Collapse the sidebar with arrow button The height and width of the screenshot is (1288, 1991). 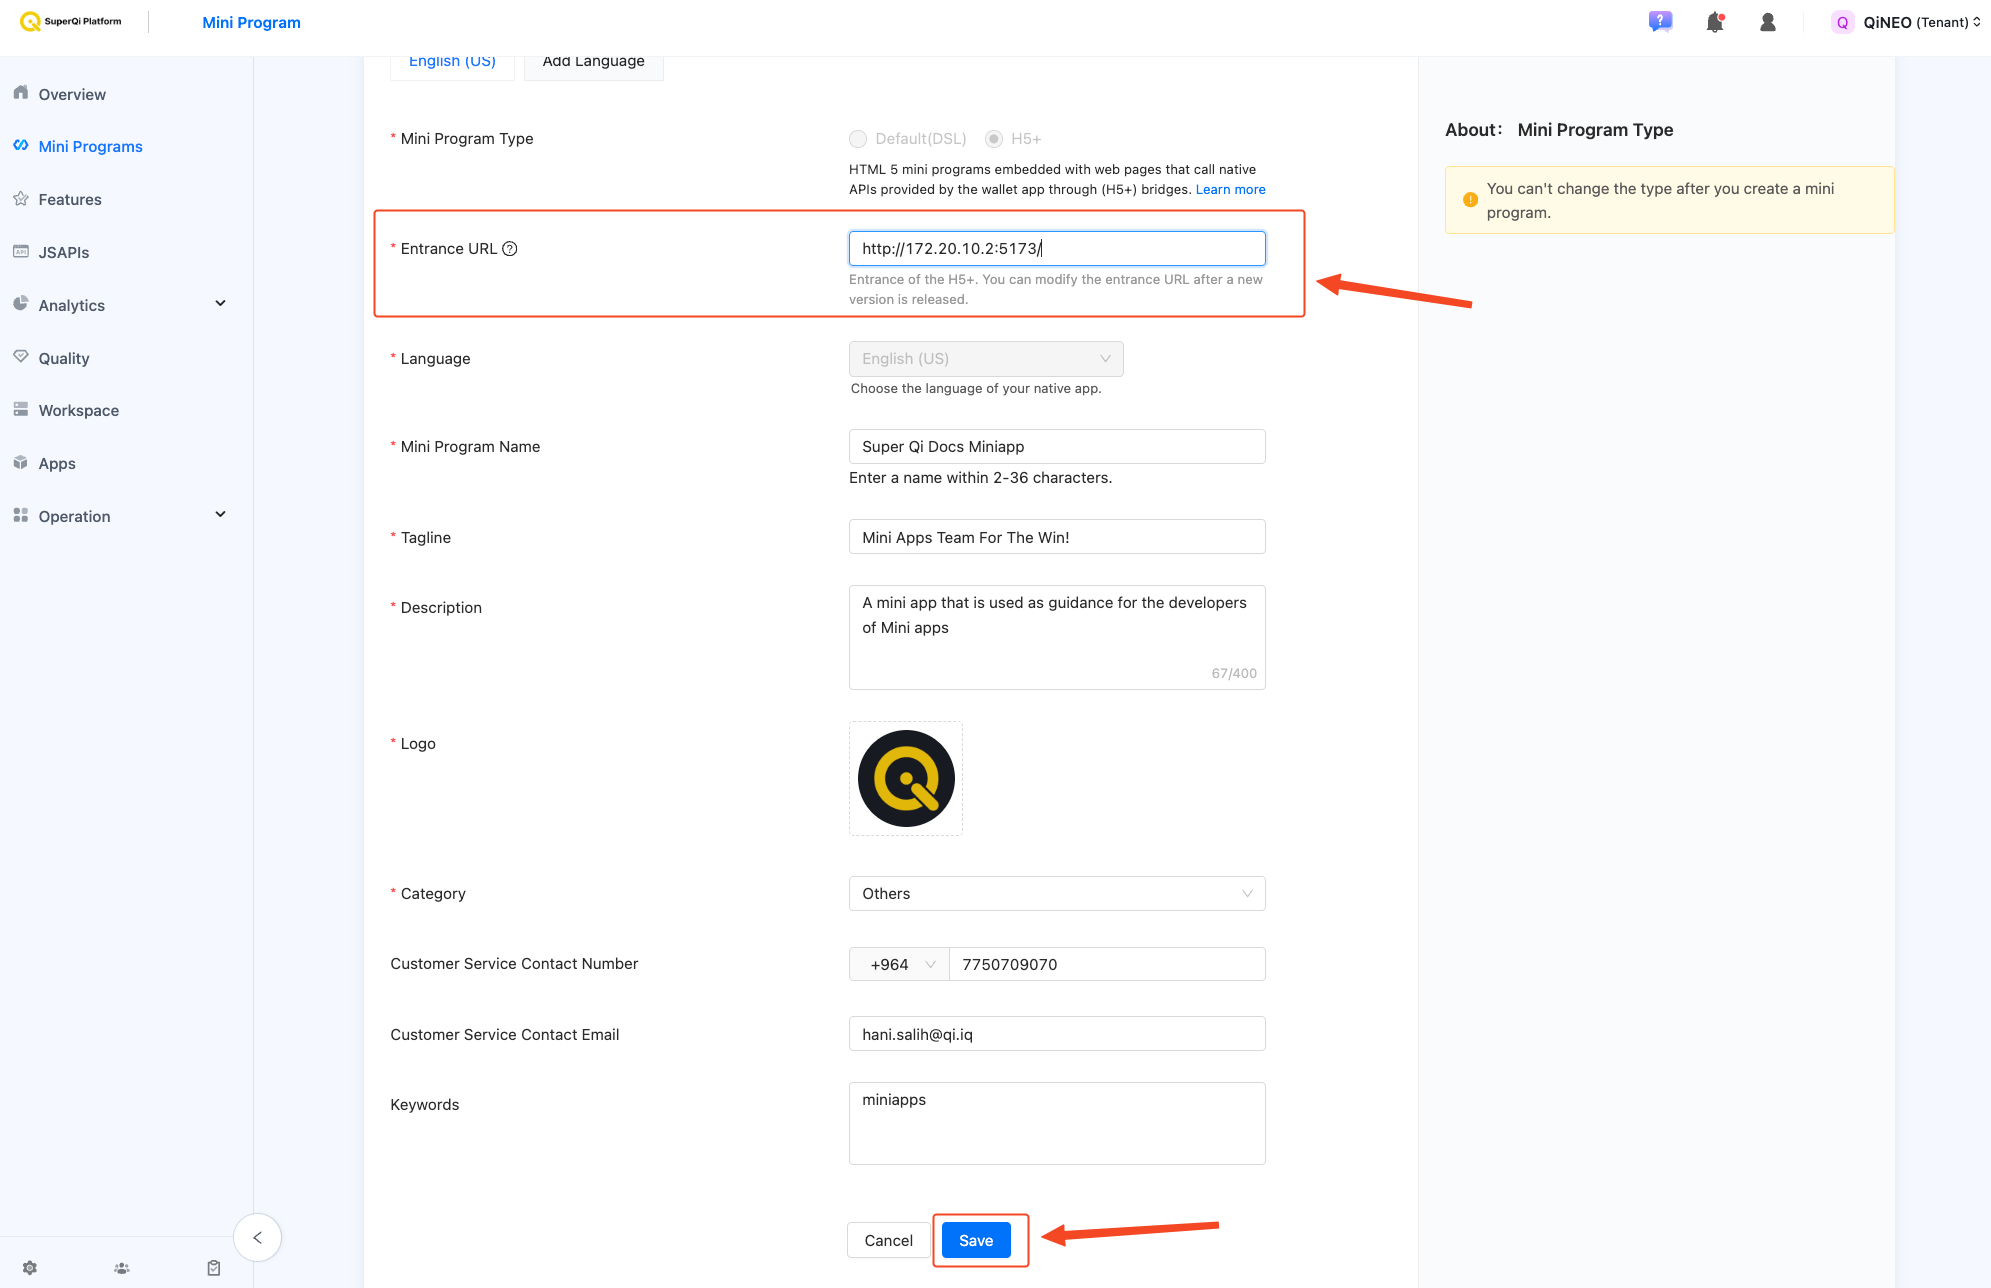coord(257,1238)
